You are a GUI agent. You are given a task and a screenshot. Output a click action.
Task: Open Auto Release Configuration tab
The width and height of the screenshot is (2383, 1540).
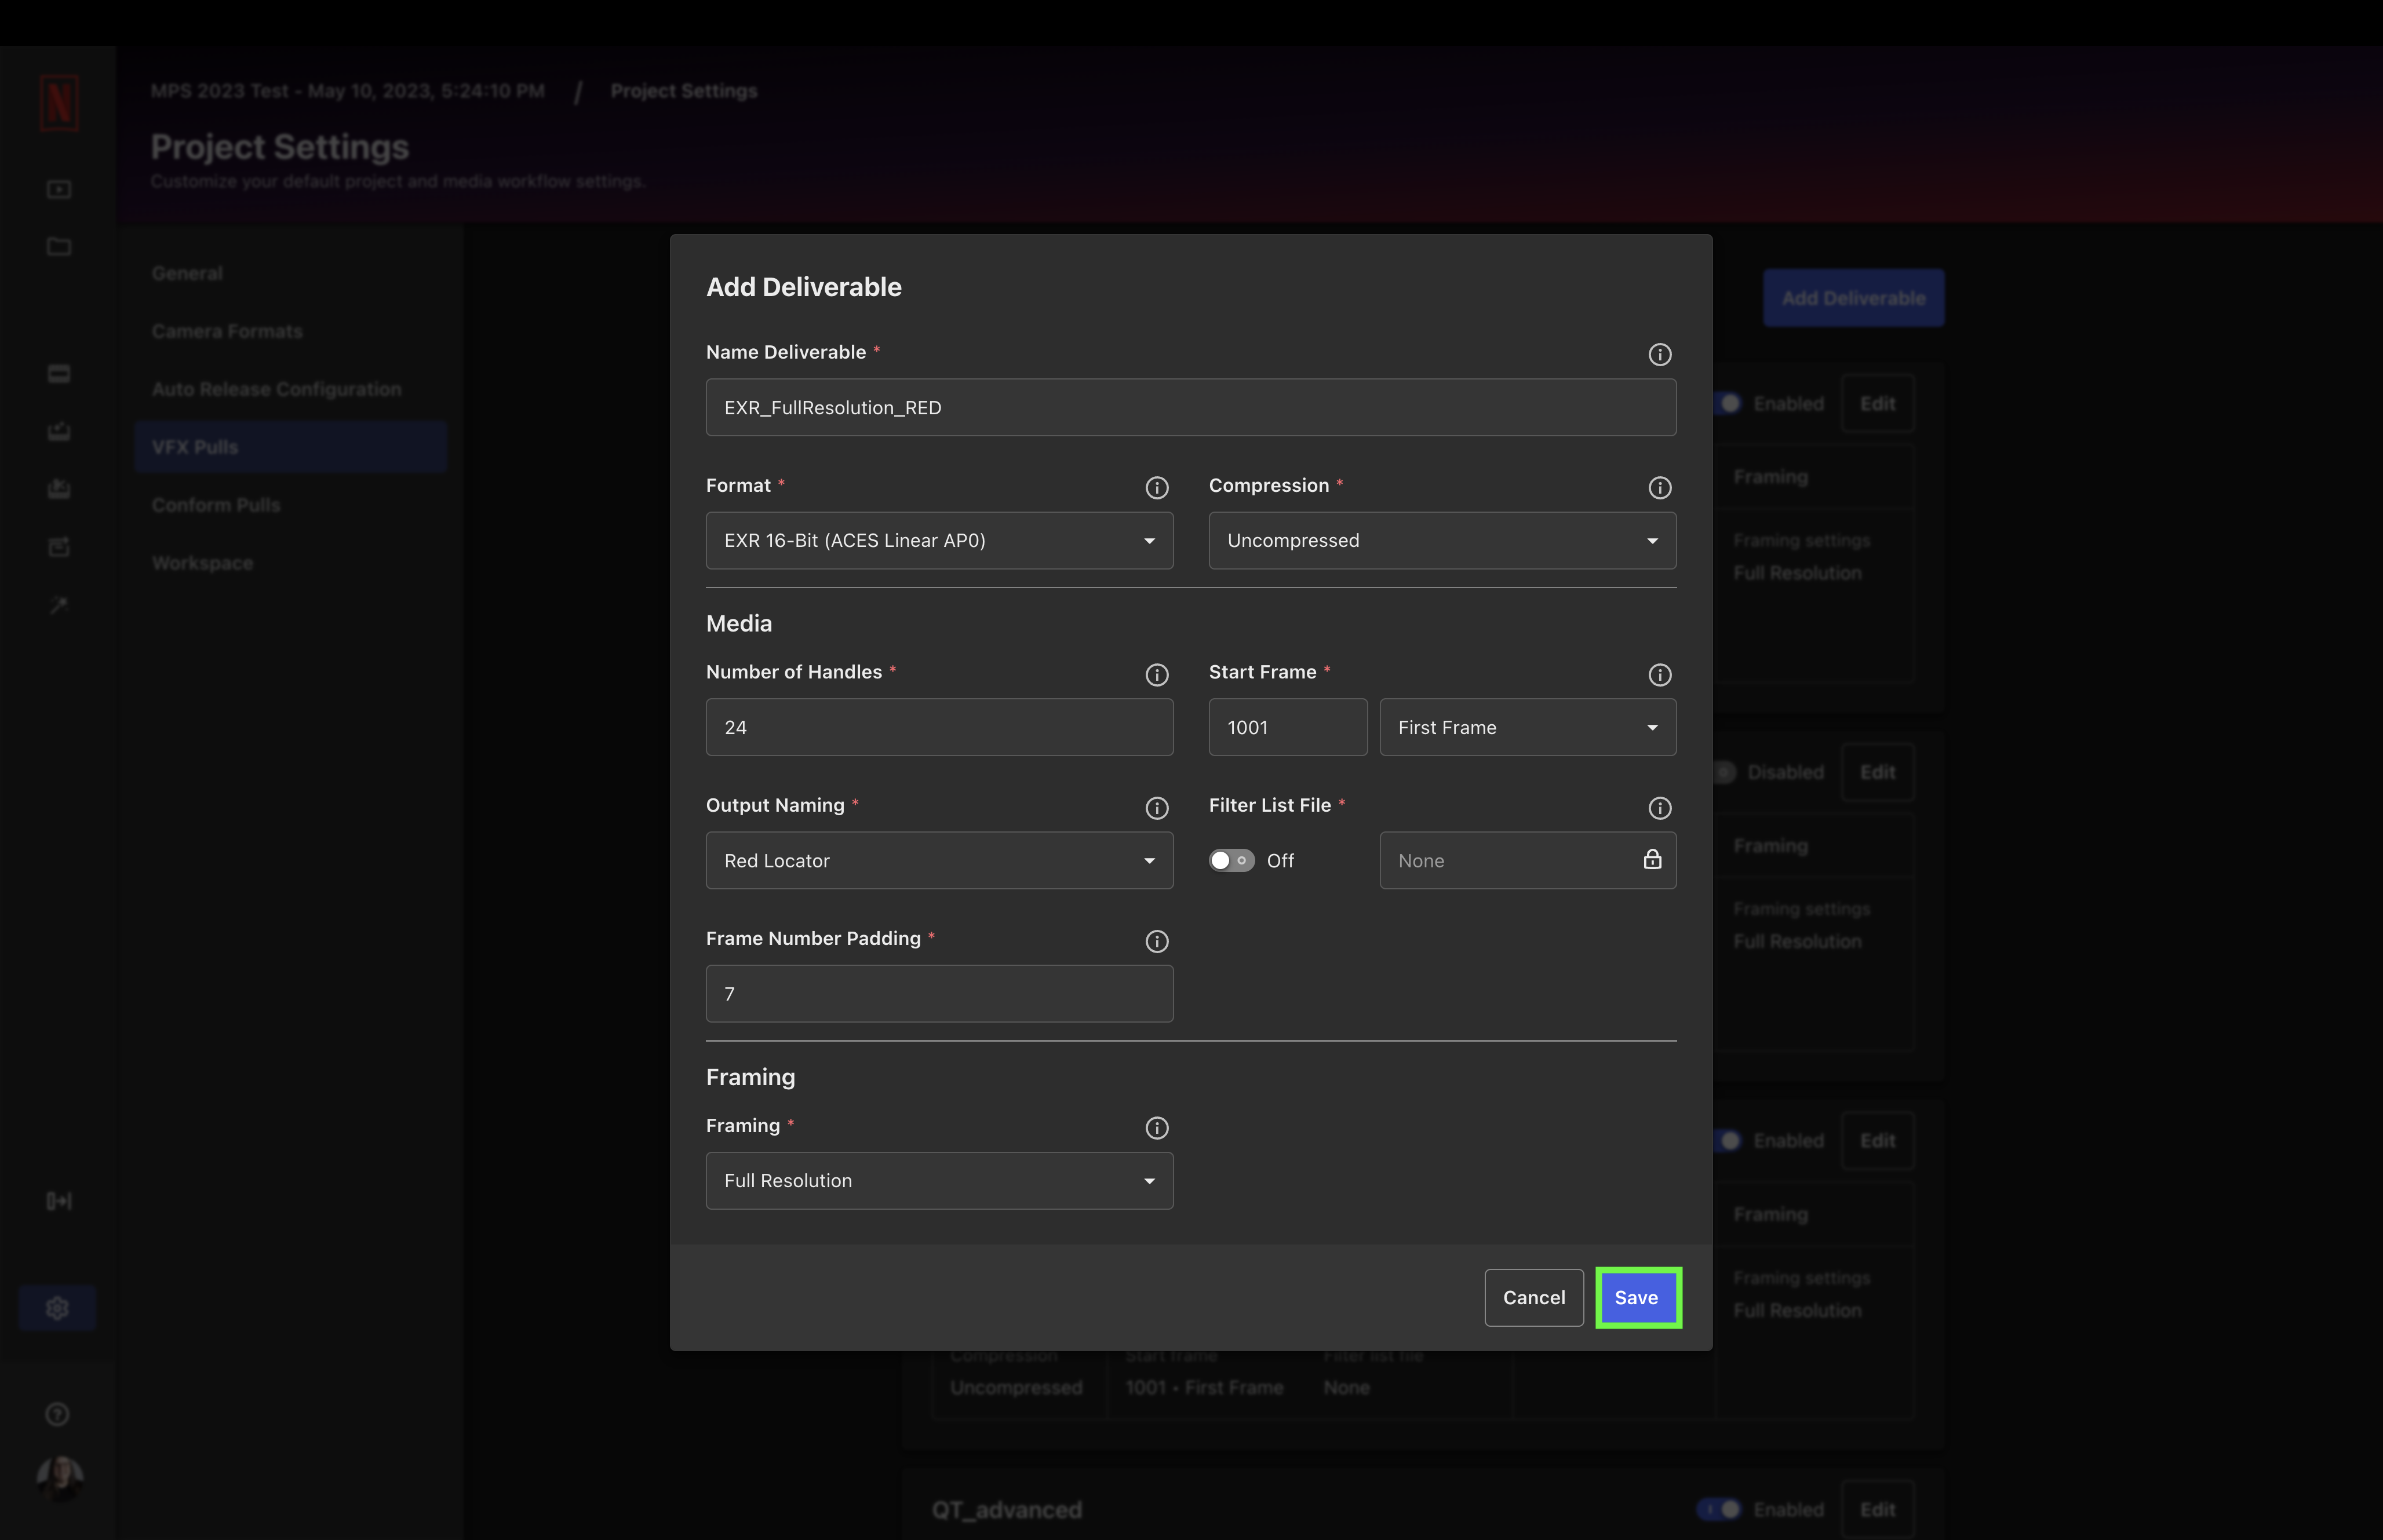[277, 389]
